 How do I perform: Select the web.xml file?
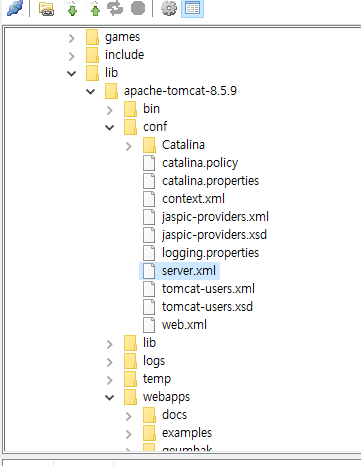[184, 325]
